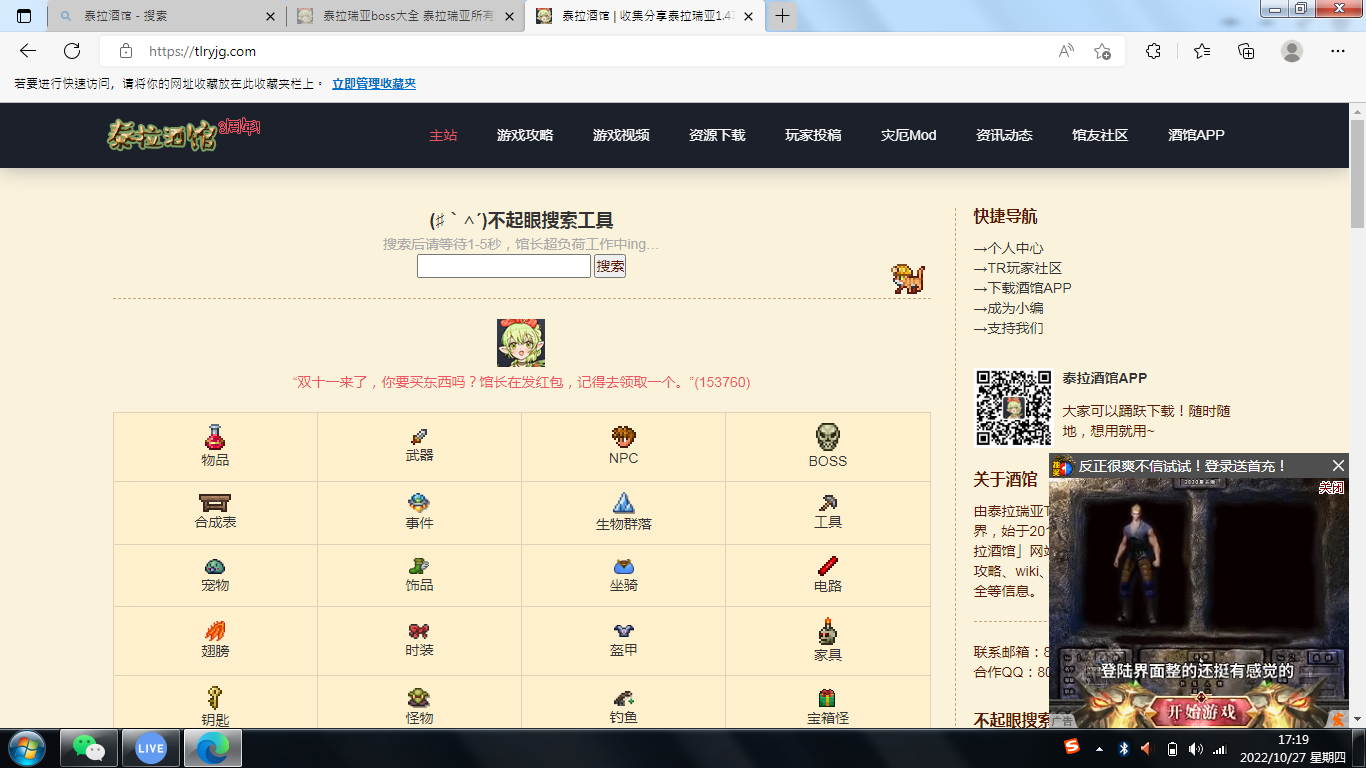Select the 生物群落 biome icon
The height and width of the screenshot is (768, 1366).
point(623,502)
